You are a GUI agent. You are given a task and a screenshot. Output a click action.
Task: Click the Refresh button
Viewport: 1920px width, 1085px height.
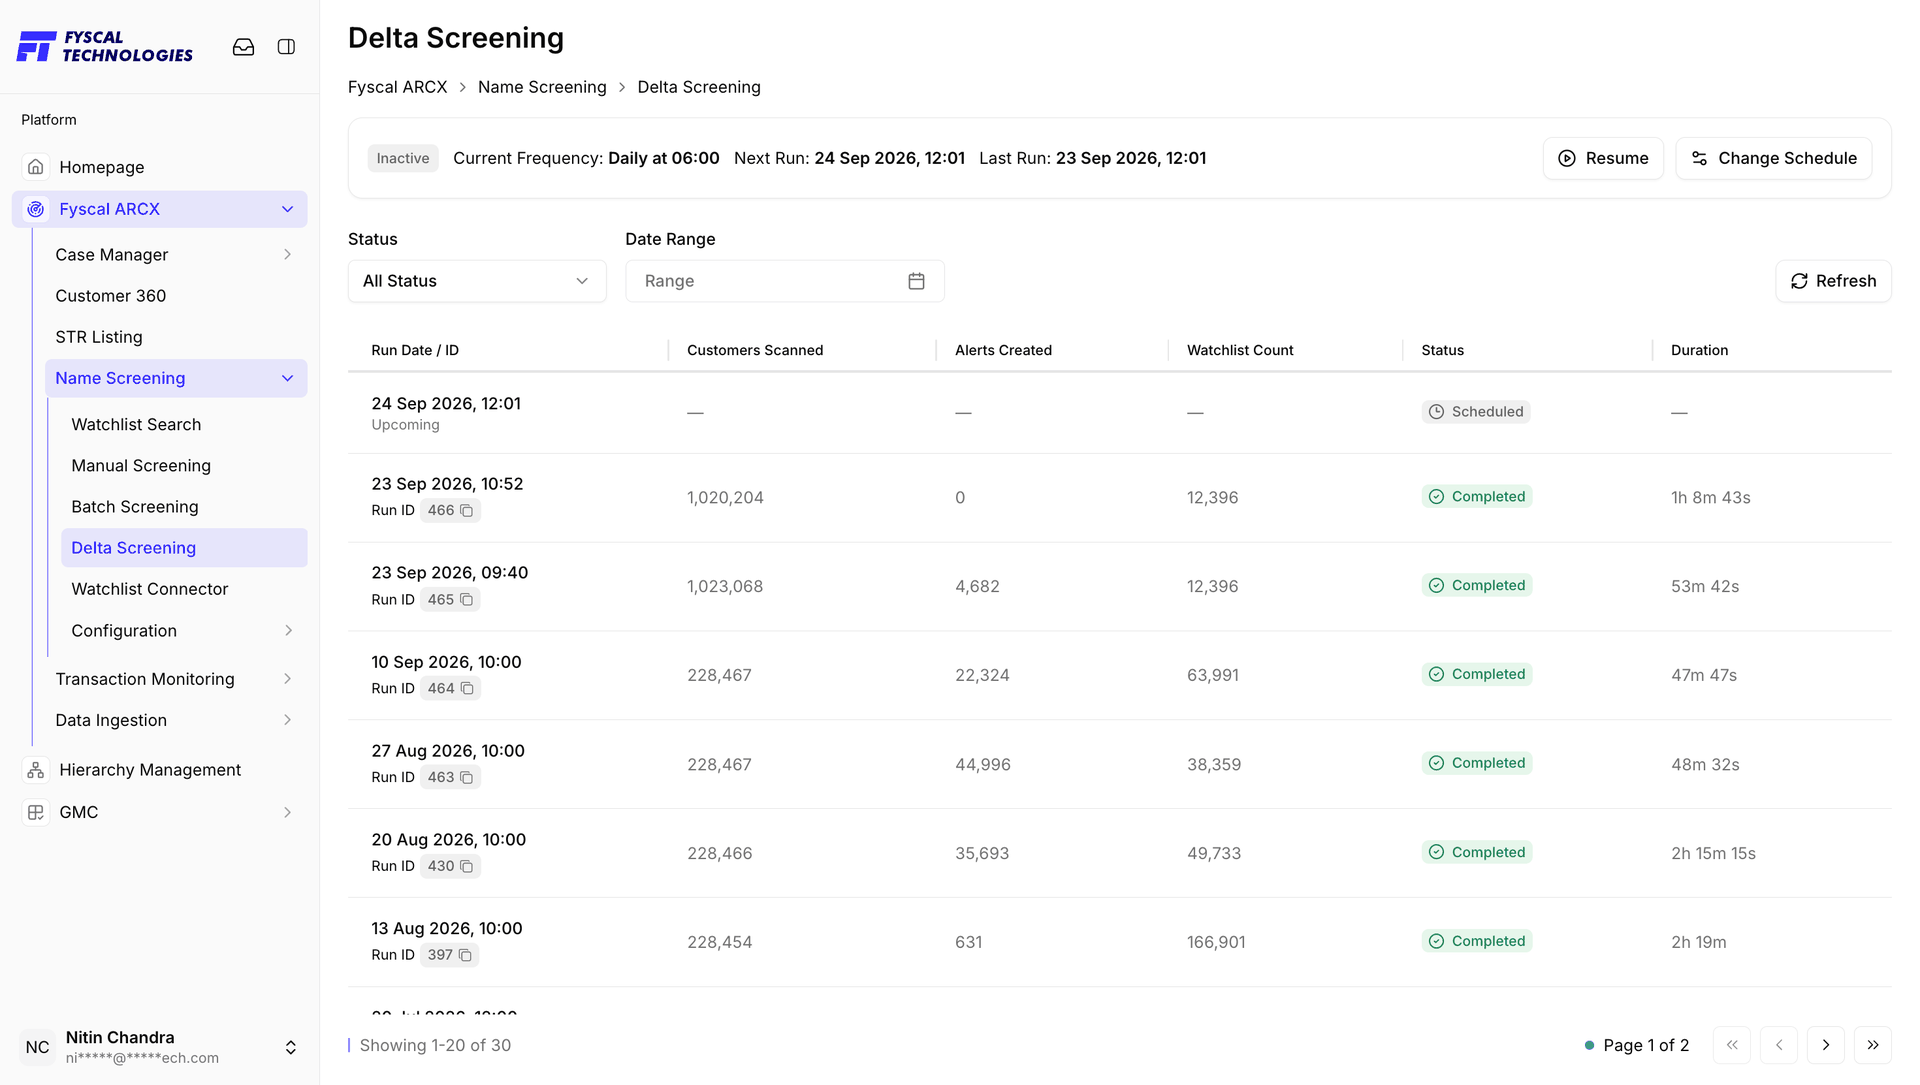(1833, 281)
